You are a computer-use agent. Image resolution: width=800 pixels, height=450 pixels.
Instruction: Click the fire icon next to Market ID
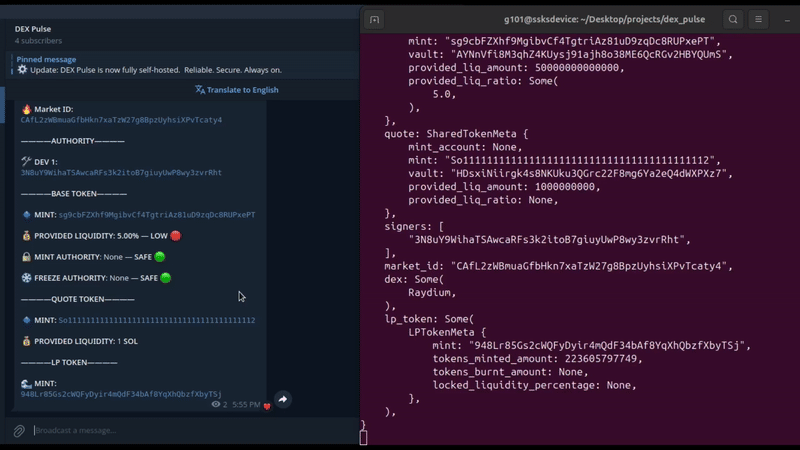[27, 109]
